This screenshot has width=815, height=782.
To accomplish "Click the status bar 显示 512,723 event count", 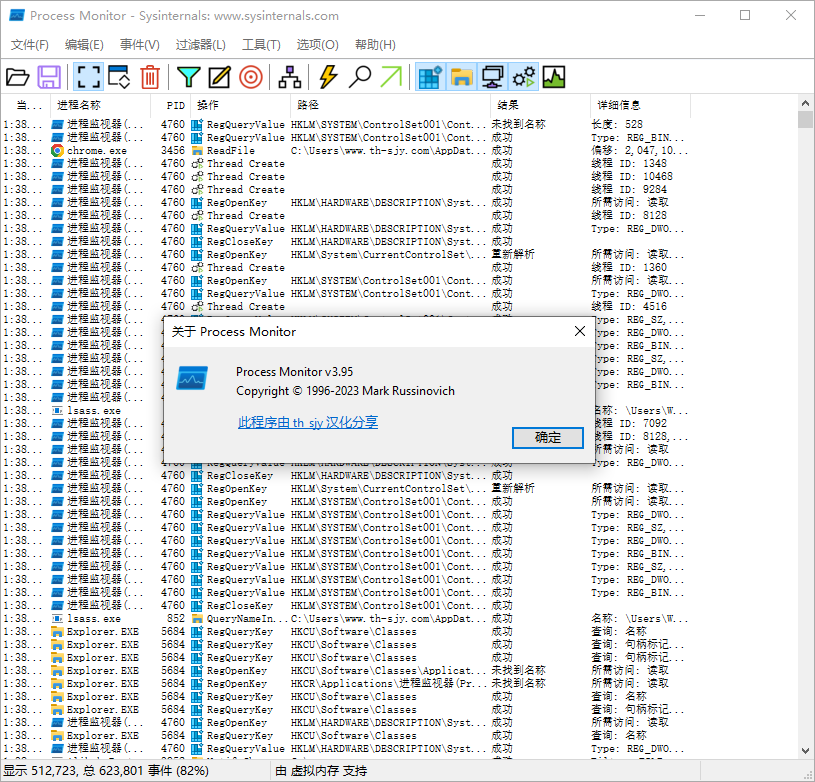I will tap(106, 771).
